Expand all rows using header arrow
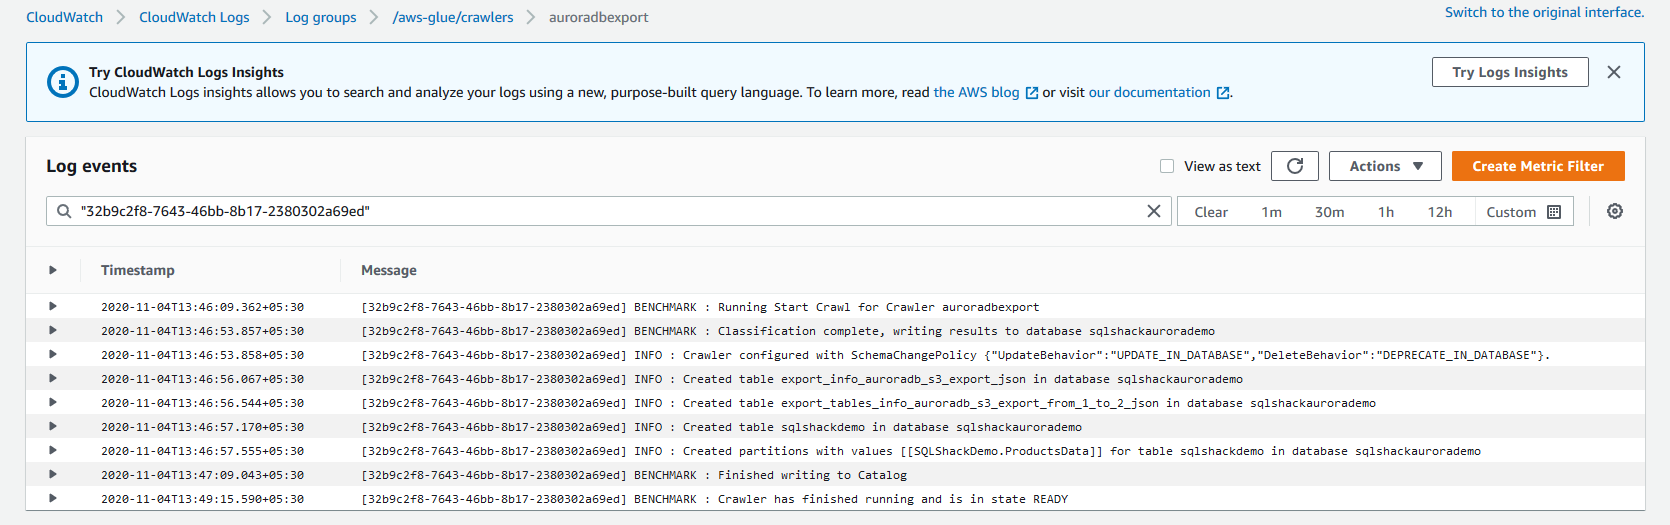Image resolution: width=1670 pixels, height=525 pixels. [x=53, y=270]
